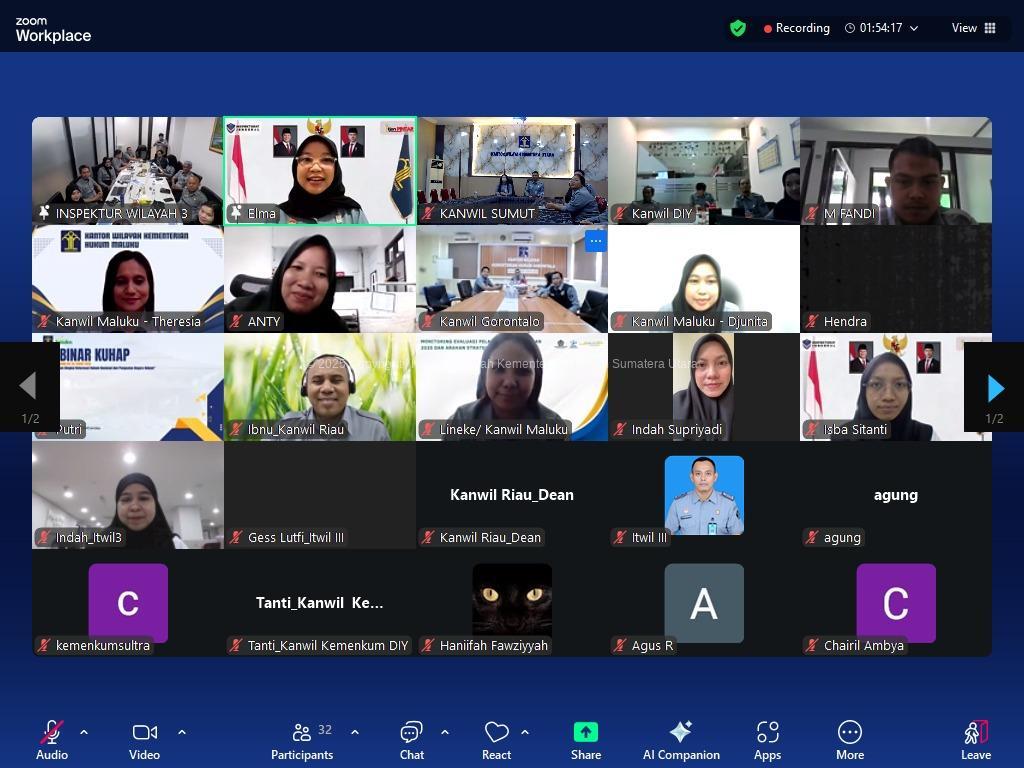Open the Chat panel
Screen dimensions: 1024x768
(x=411, y=741)
